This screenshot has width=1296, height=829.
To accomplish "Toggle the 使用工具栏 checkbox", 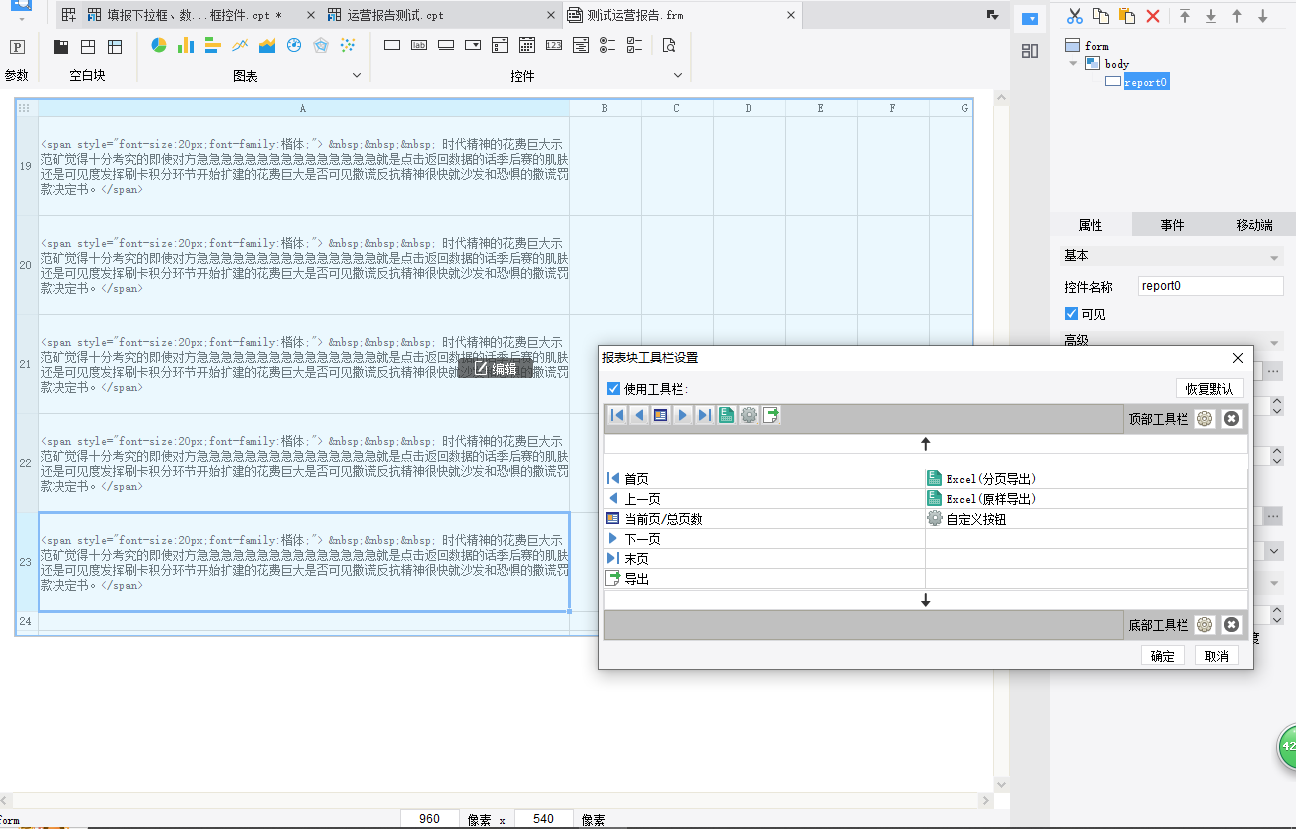I will tap(614, 389).
